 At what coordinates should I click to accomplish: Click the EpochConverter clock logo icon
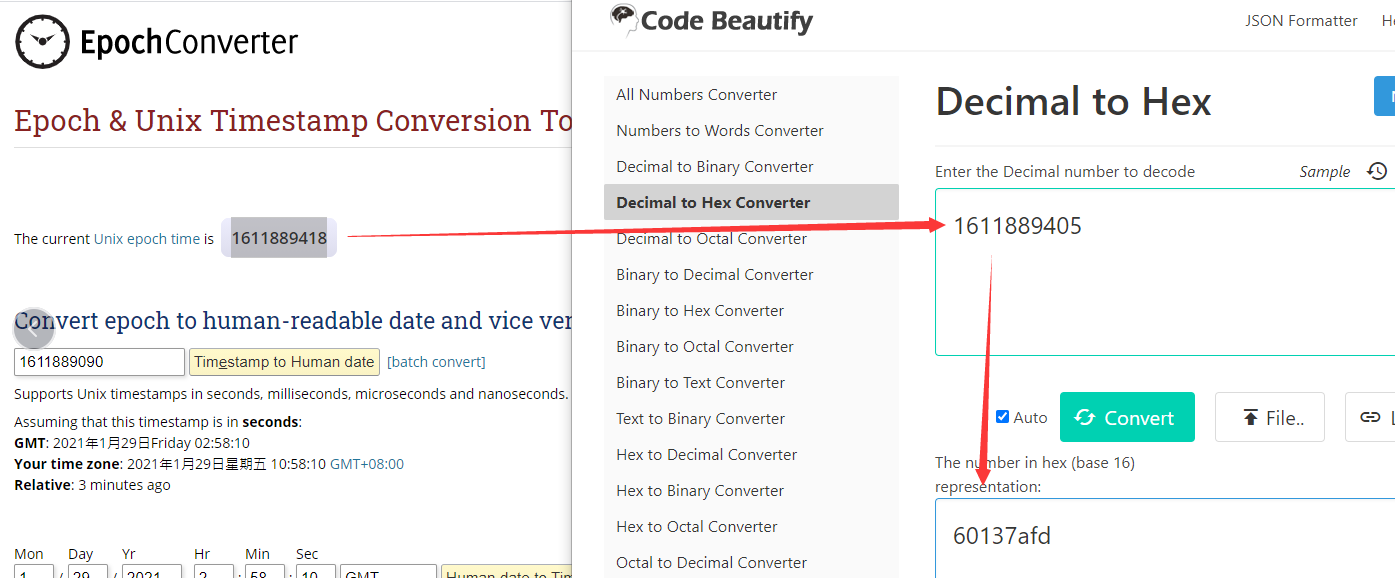click(x=42, y=42)
